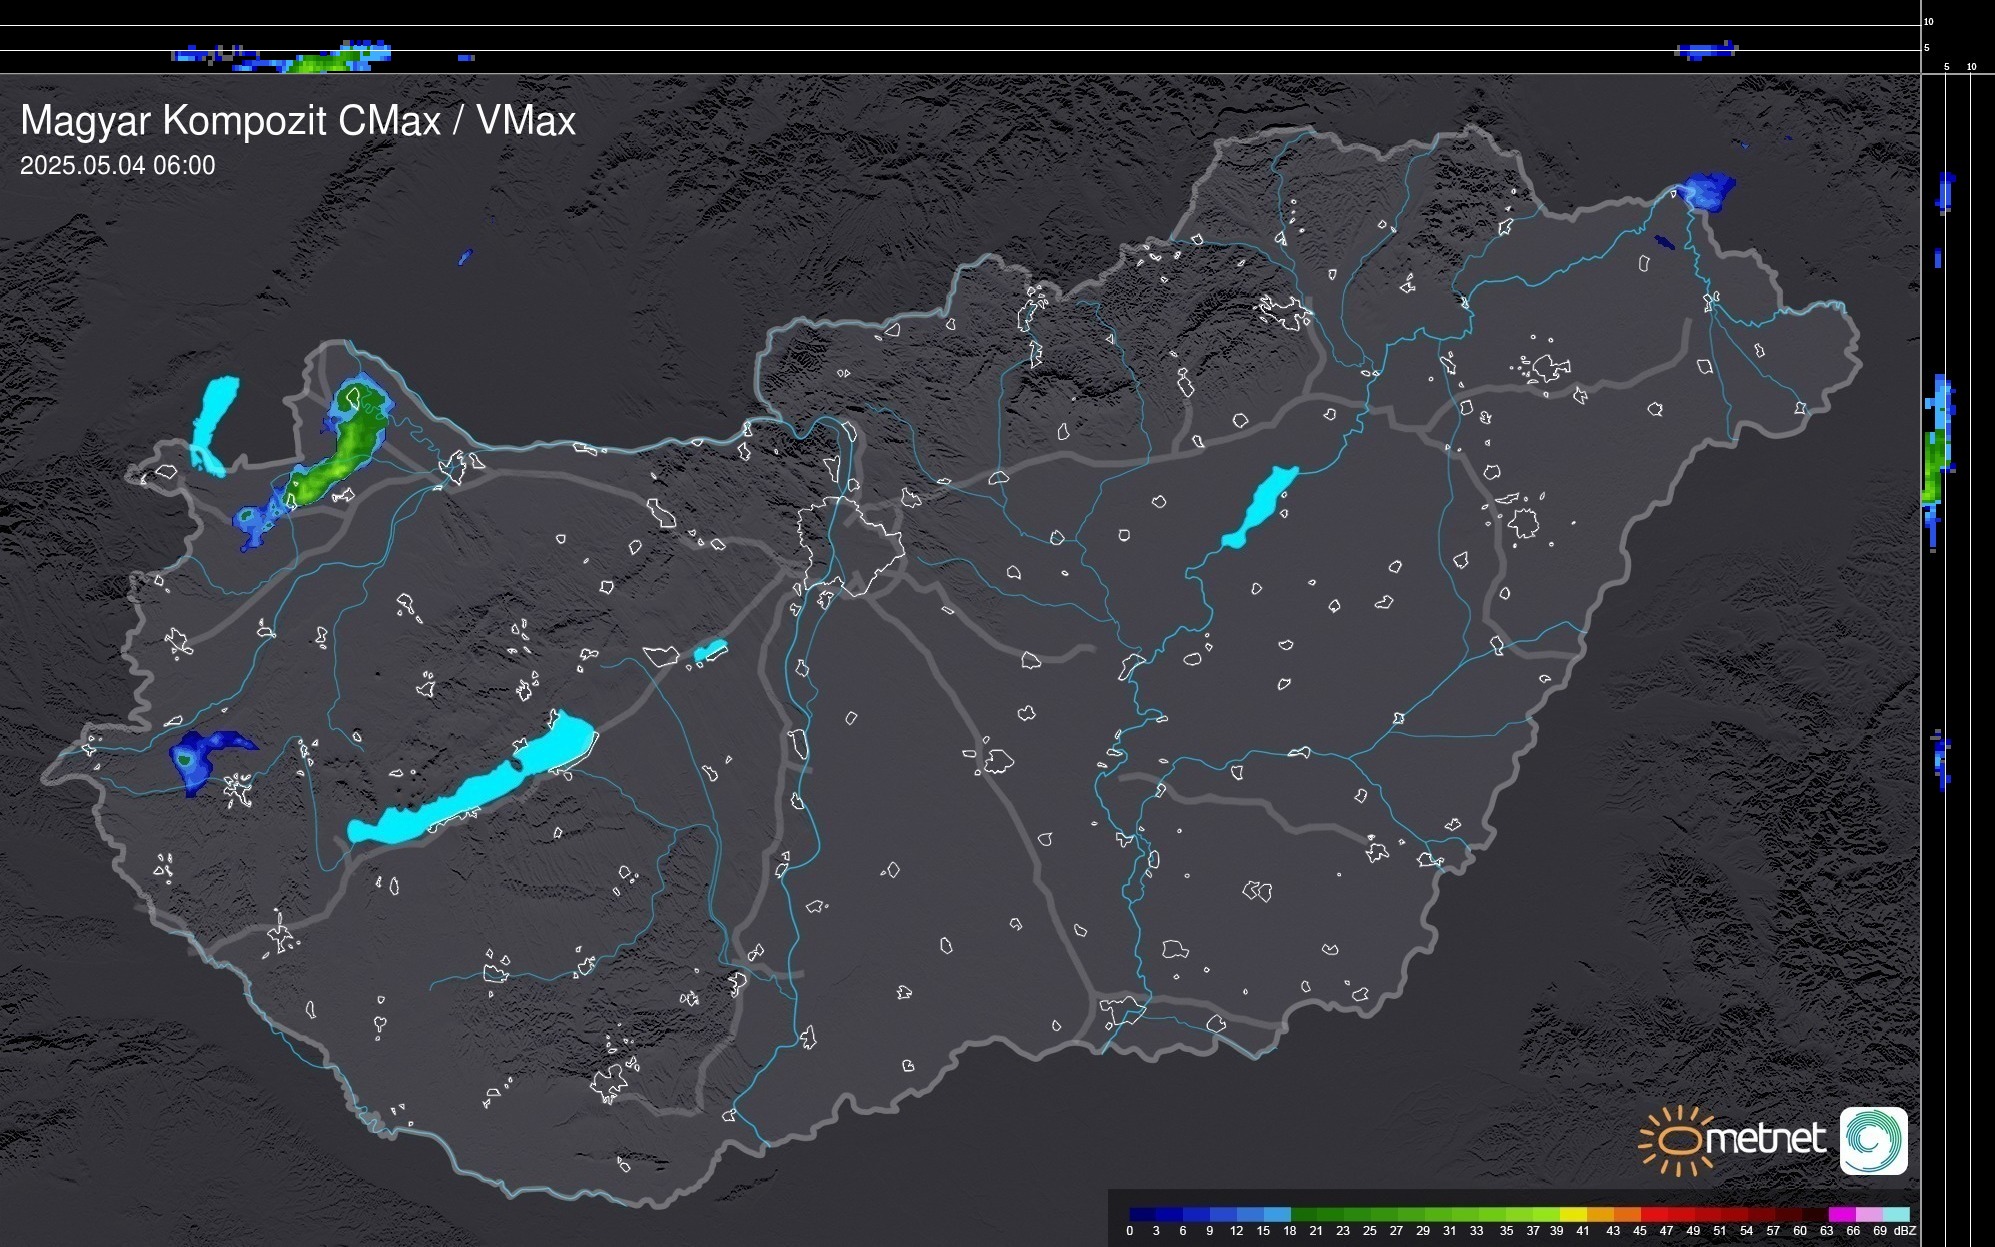
Task: Select the magenta 63 dBZ color swatch
Action: click(x=1841, y=1214)
